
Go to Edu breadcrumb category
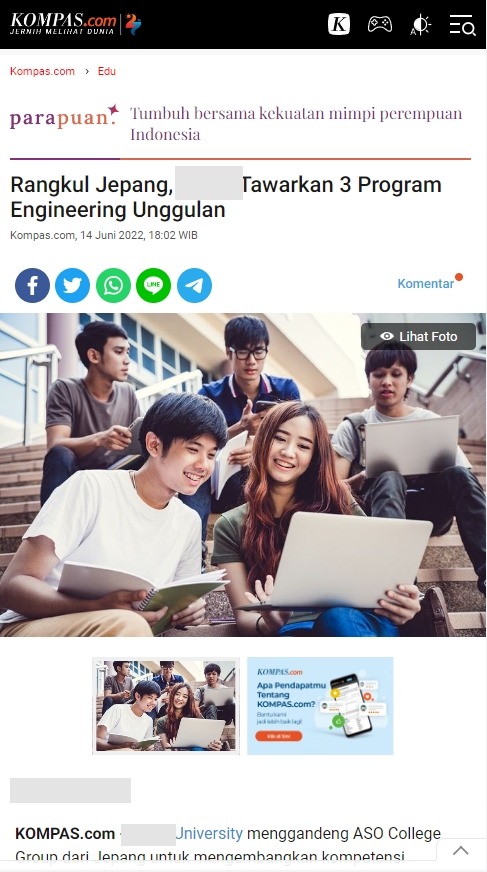(x=107, y=71)
